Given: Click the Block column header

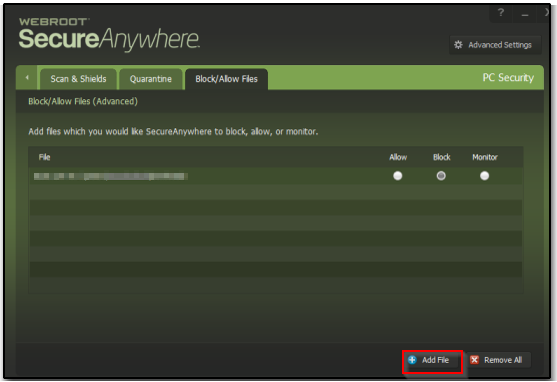Looking at the screenshot, I should pyautogui.click(x=442, y=157).
